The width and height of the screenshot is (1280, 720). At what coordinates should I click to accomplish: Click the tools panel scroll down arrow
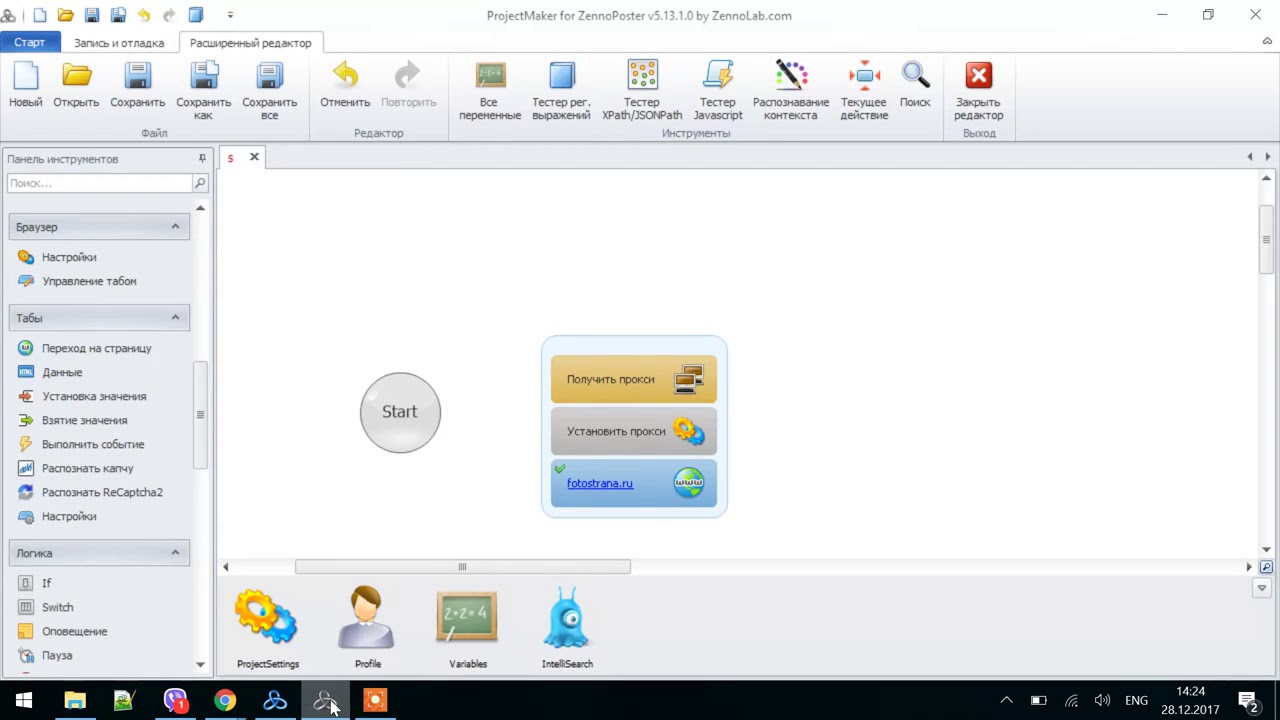200,664
